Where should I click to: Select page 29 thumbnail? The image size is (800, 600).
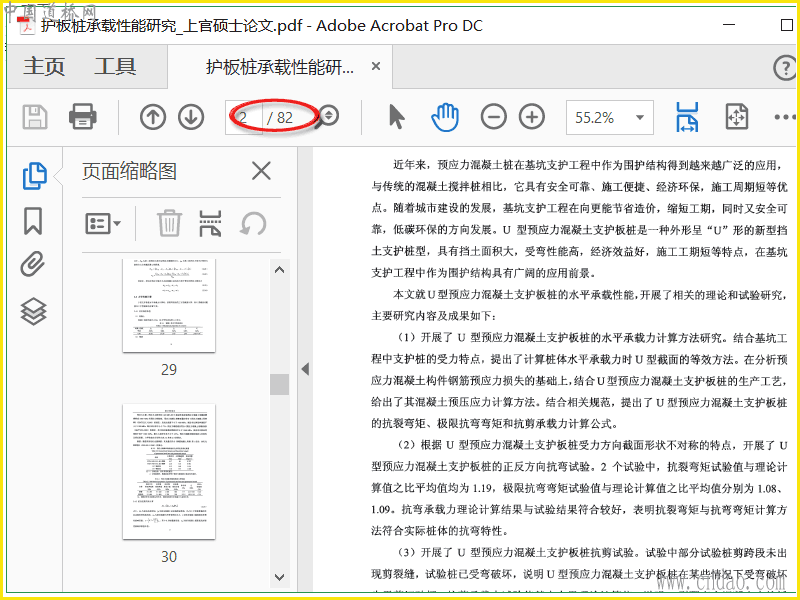point(169,306)
